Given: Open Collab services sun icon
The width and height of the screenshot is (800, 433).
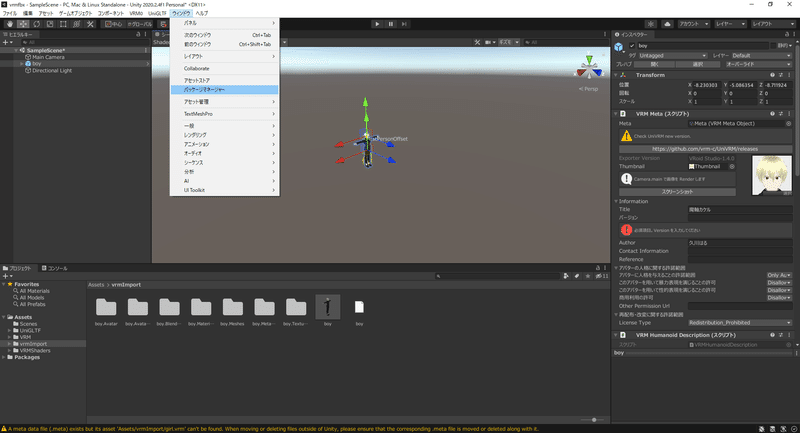Looking at the screenshot, I should coord(651,24).
